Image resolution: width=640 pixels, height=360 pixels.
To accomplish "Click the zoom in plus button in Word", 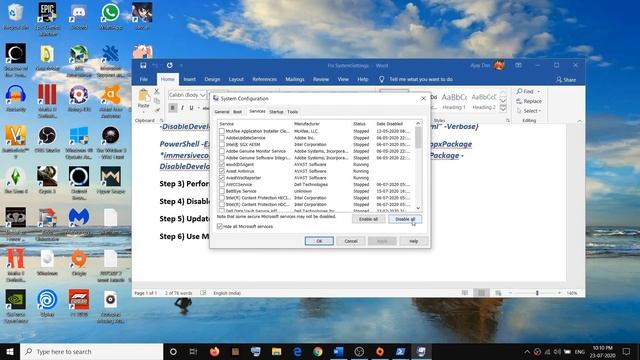I will 559,293.
